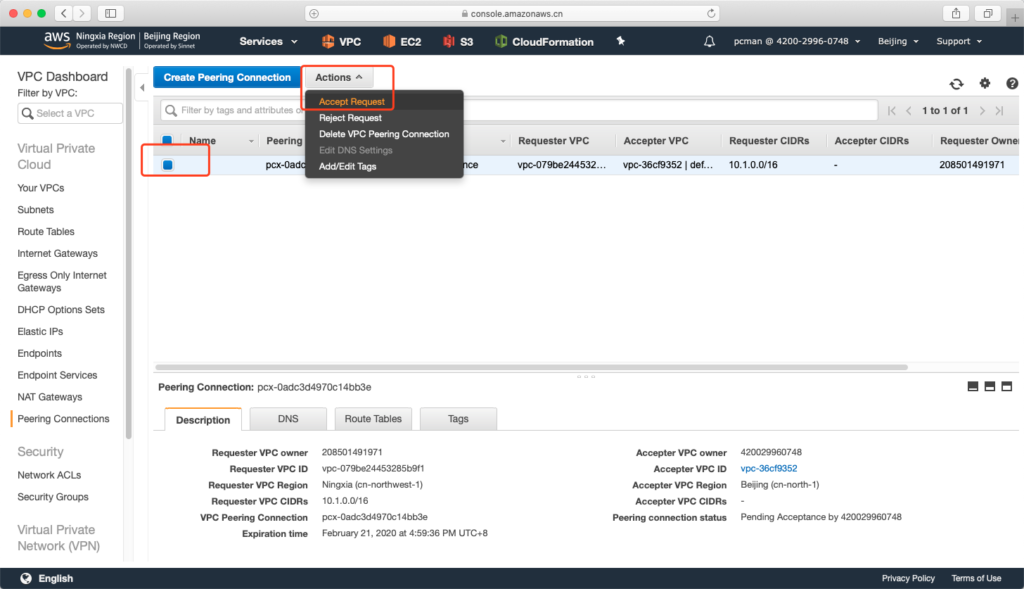Viewport: 1024px width, 589px height.
Task: Switch to the Route Tables tab
Action: pyautogui.click(x=372, y=419)
